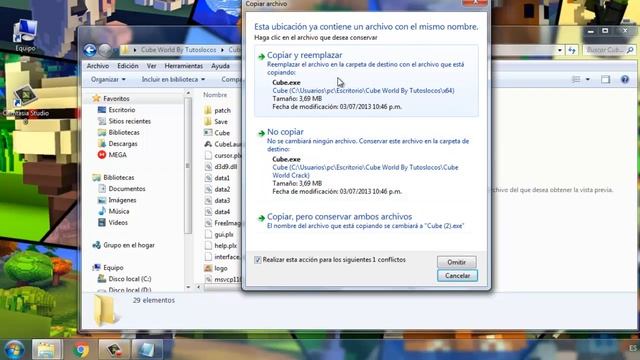Select Grupo en el hogar

129,245
